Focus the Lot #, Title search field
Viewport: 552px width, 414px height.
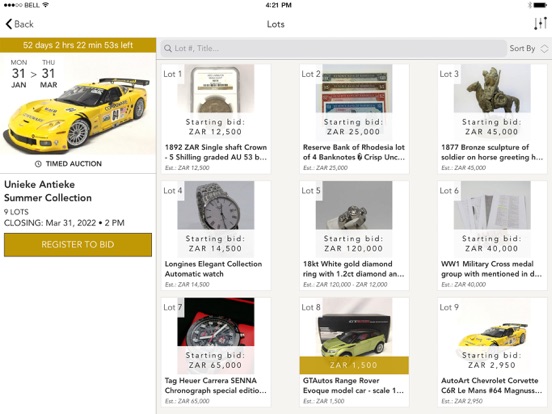[333, 48]
